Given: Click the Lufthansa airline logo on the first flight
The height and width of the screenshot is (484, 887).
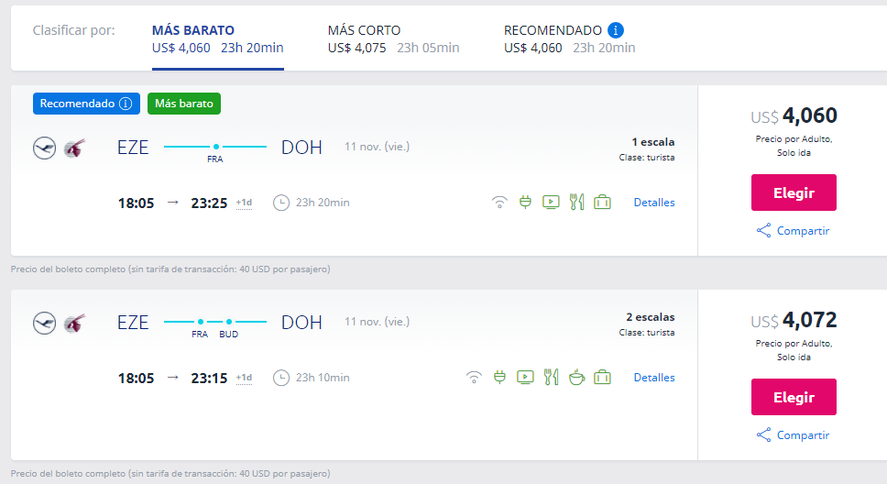Looking at the screenshot, I should (x=44, y=148).
